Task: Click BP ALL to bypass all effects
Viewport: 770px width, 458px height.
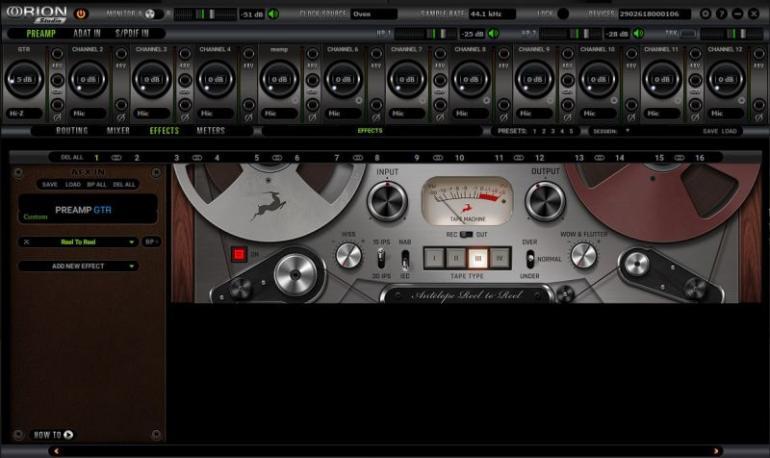Action: click(x=97, y=185)
